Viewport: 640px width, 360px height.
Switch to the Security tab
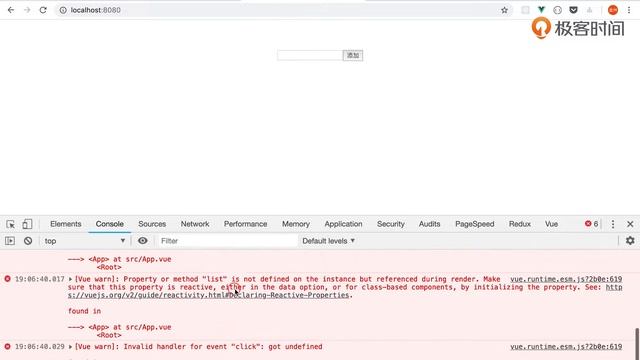pyautogui.click(x=391, y=224)
